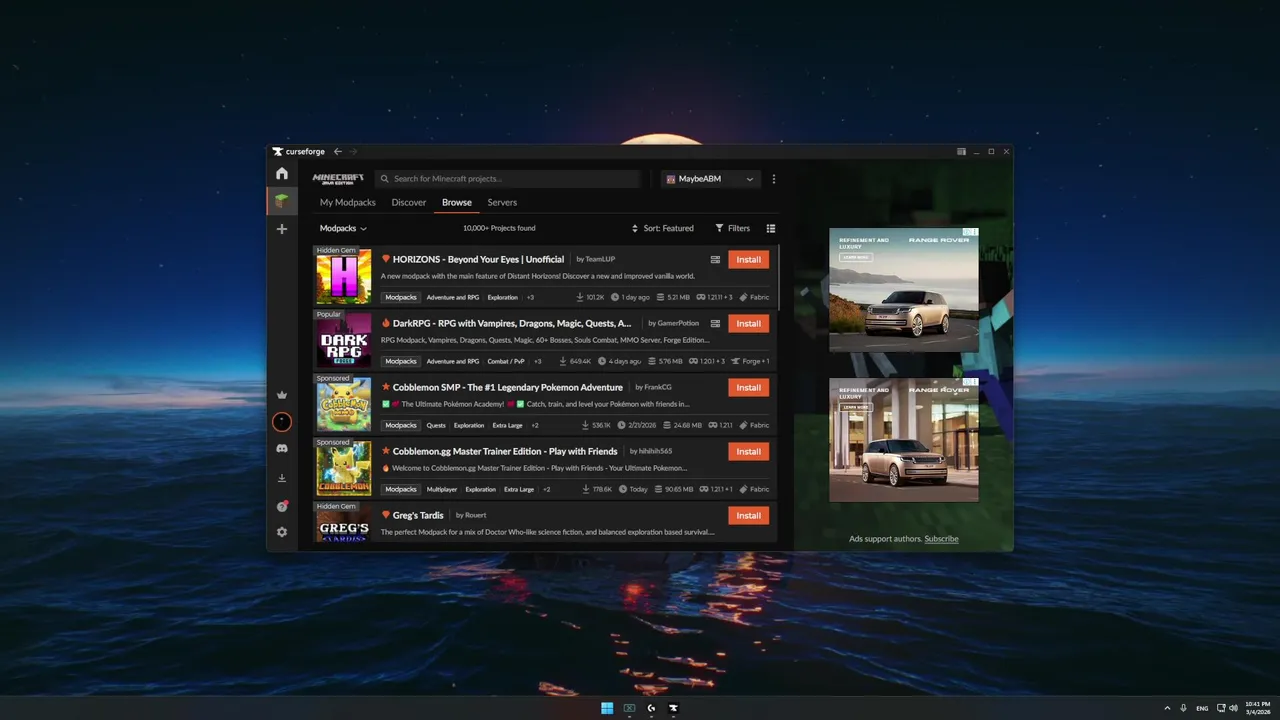
Task: Click Combat / PvP tag on DarkRPG
Action: 505,361
